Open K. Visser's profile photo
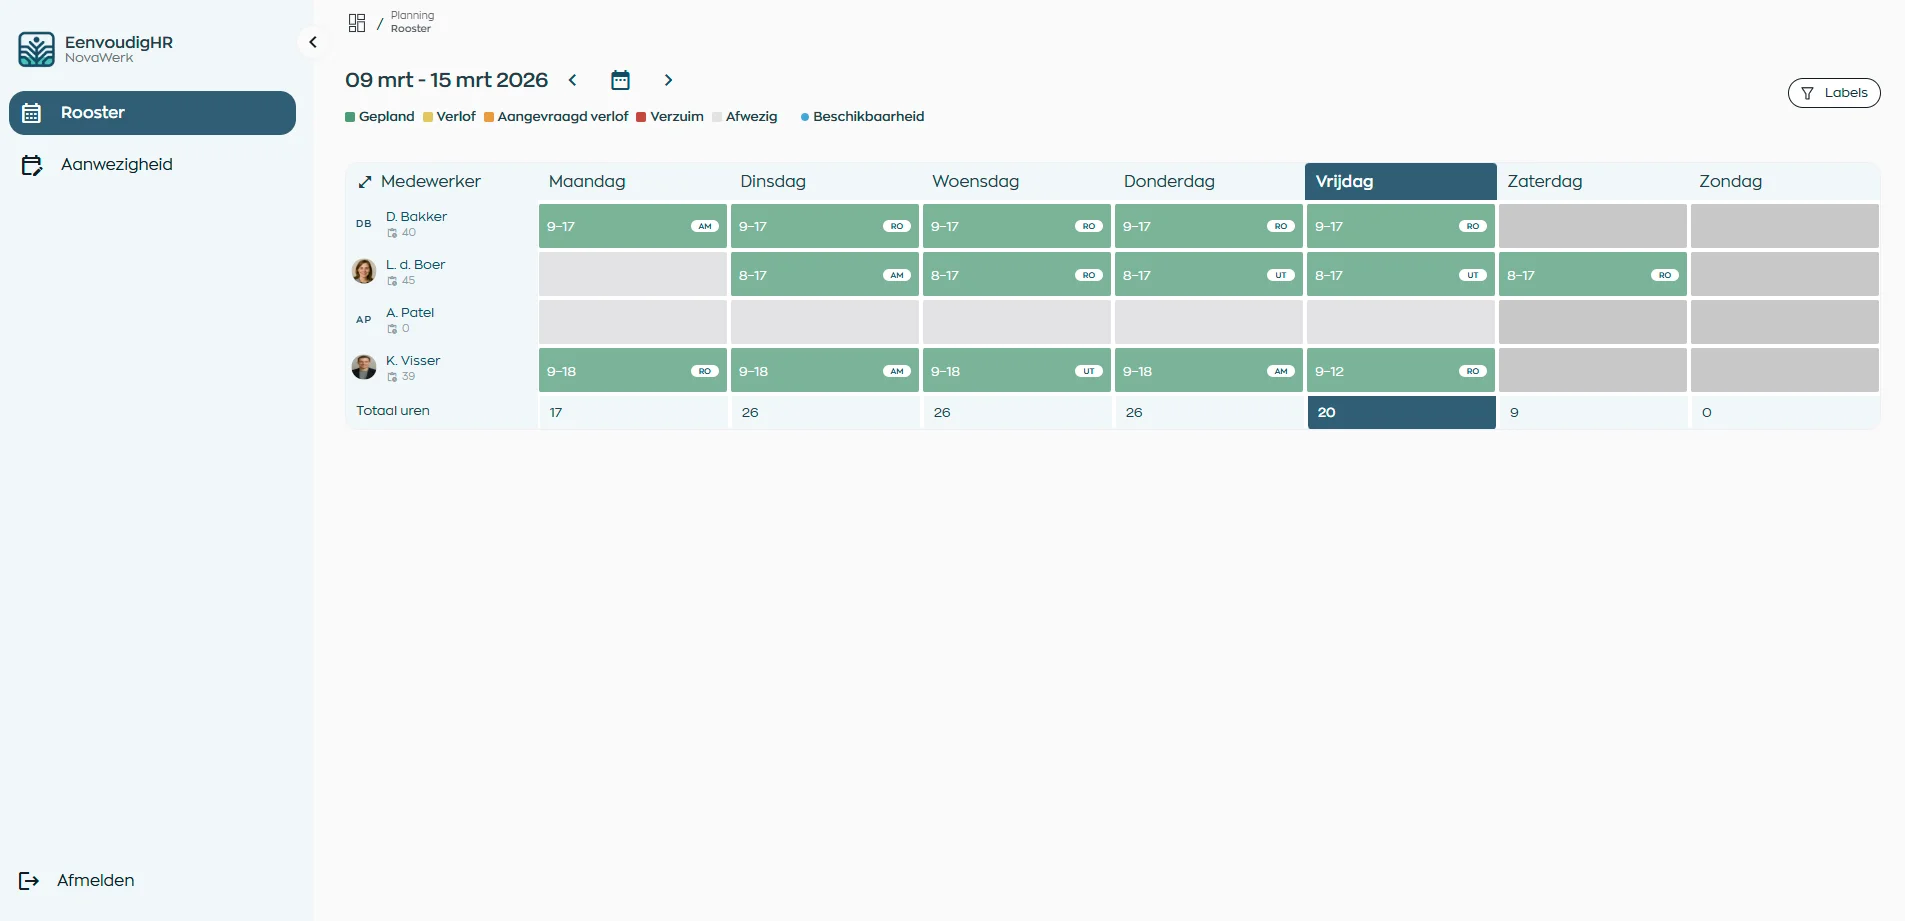This screenshot has width=1905, height=921. [364, 367]
